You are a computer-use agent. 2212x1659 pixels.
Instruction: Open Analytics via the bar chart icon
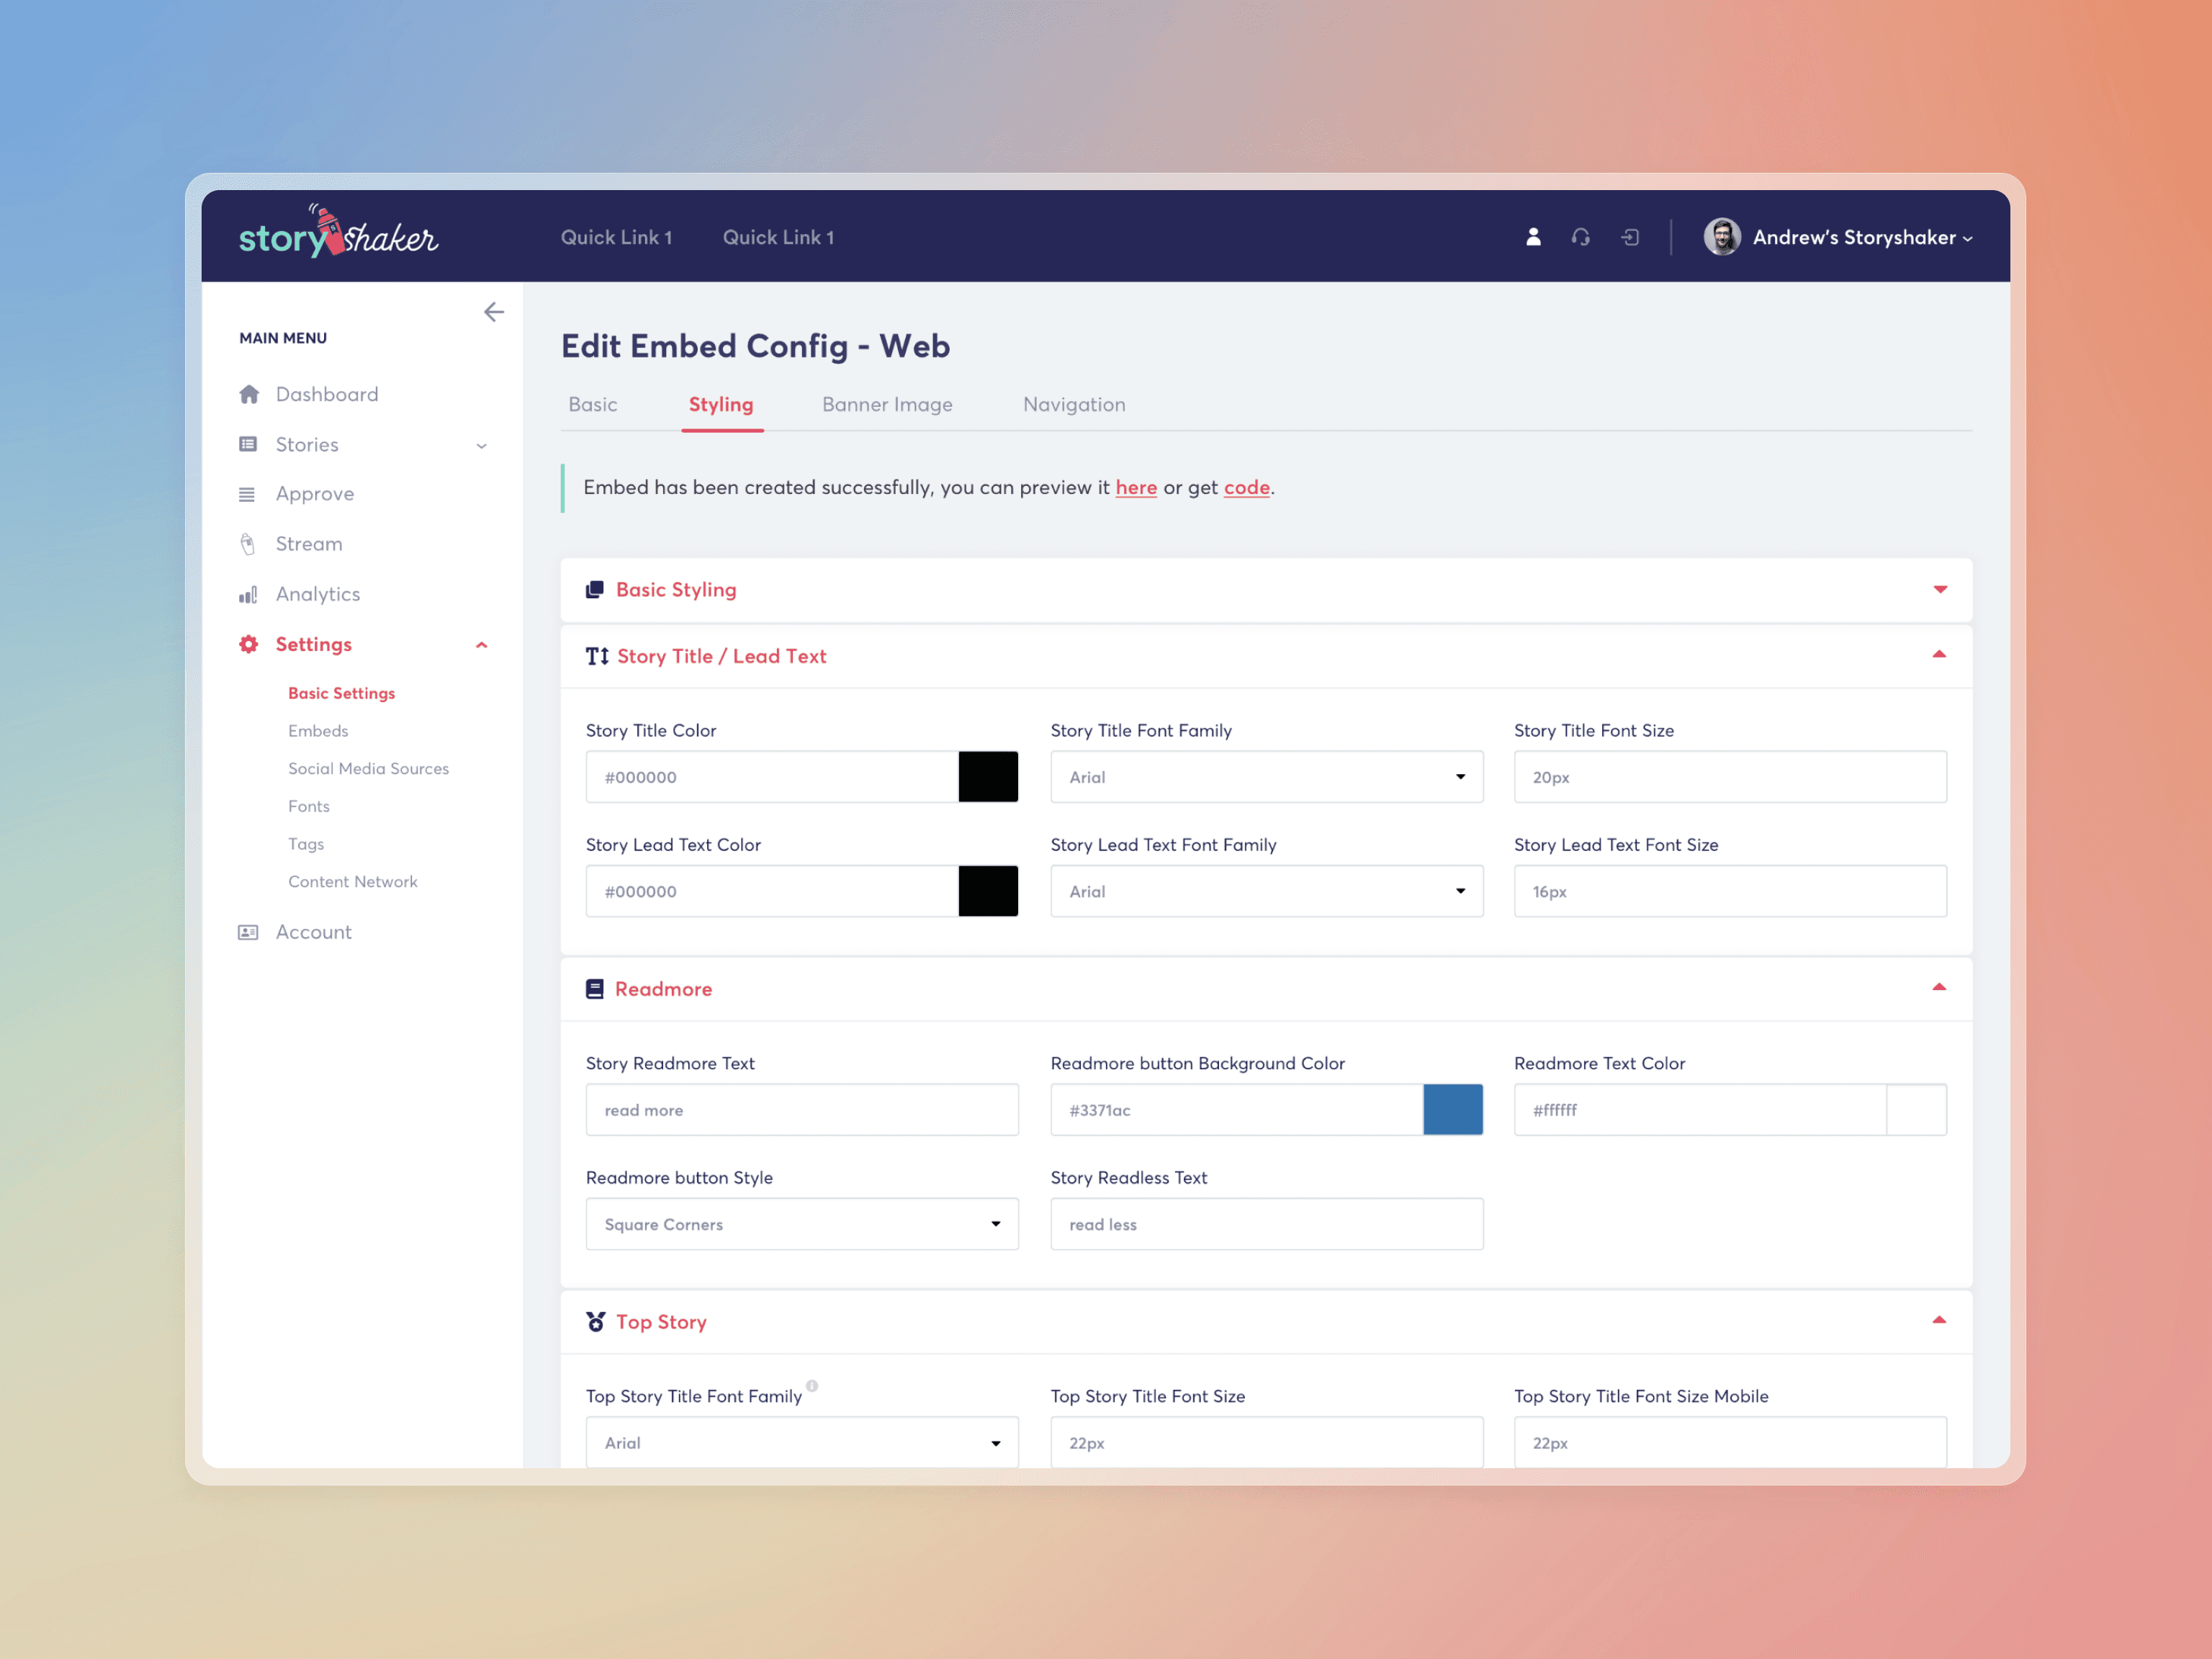click(x=248, y=595)
